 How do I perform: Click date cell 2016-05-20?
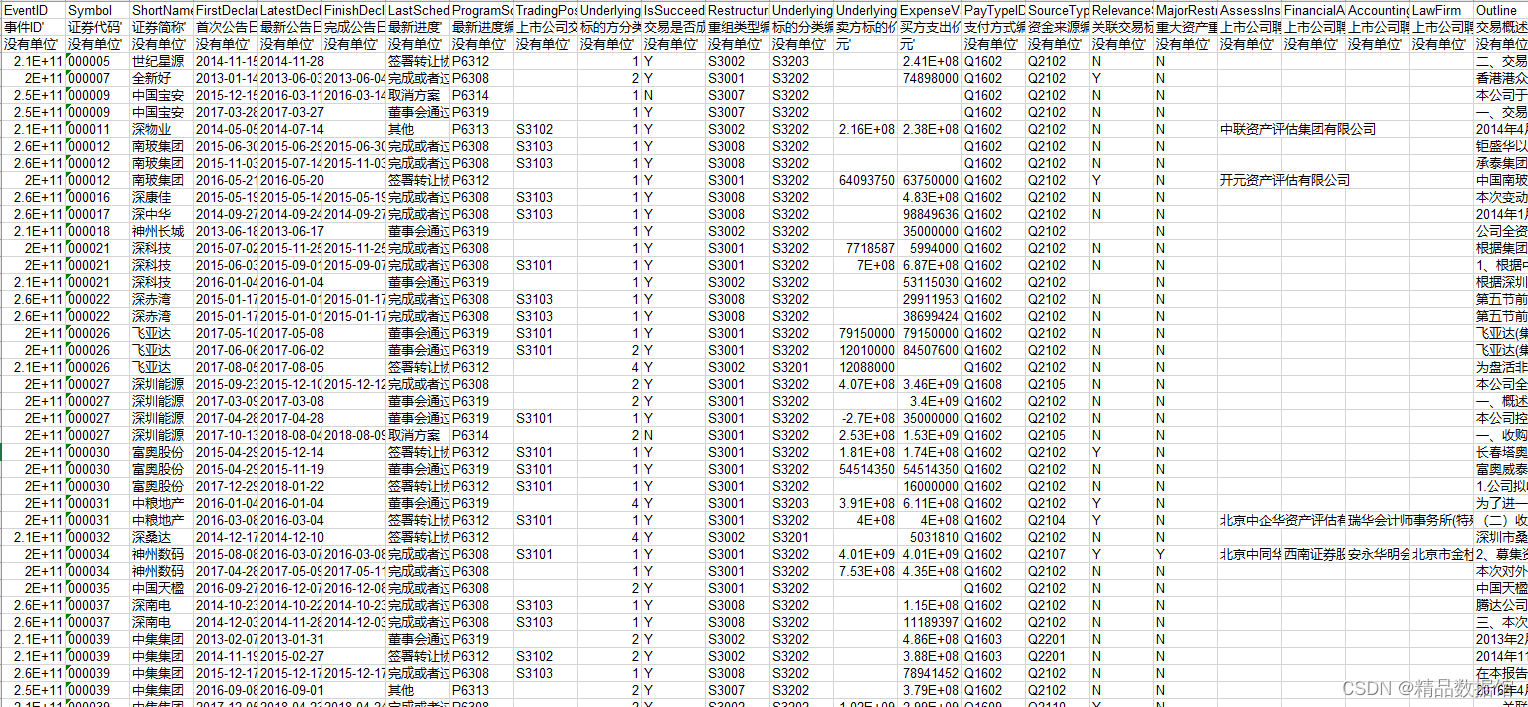click(x=289, y=180)
